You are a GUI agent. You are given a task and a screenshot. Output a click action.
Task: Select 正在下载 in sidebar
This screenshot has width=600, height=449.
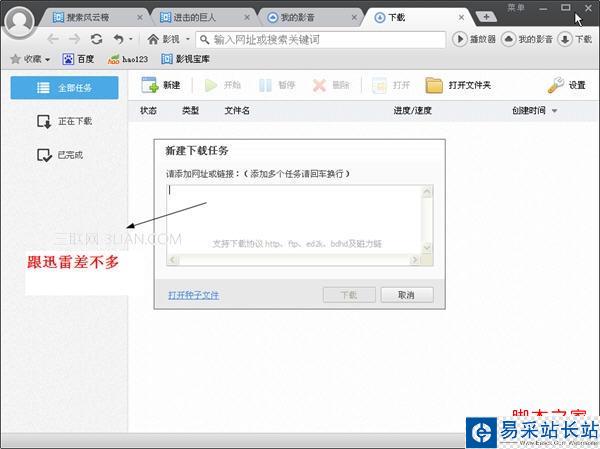click(64, 121)
